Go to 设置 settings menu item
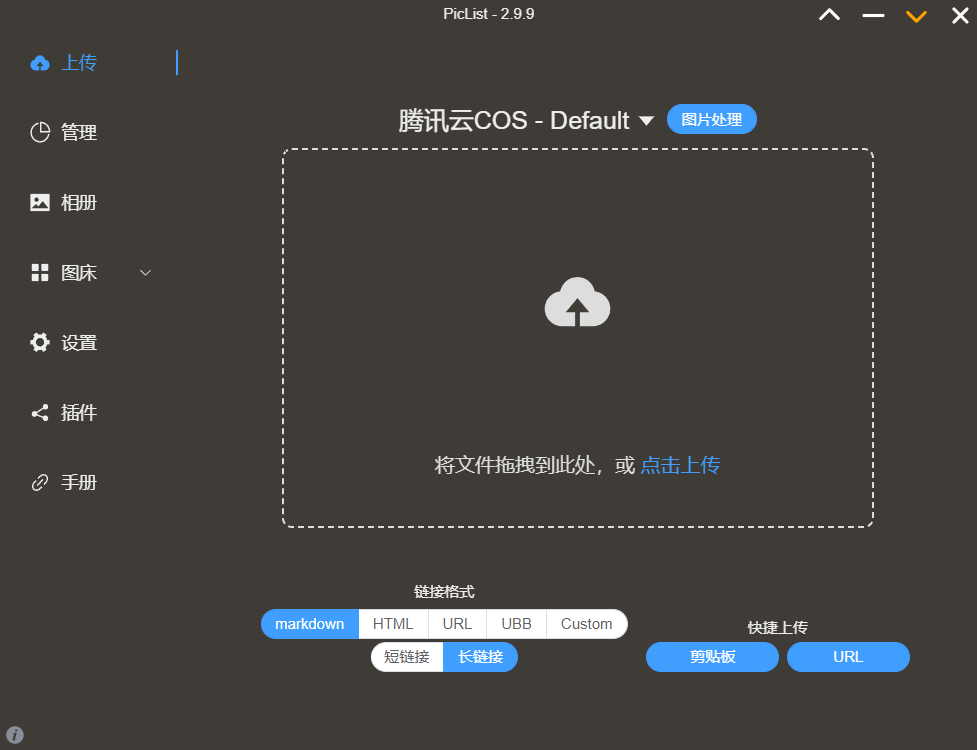The width and height of the screenshot is (977, 750). tap(79, 343)
